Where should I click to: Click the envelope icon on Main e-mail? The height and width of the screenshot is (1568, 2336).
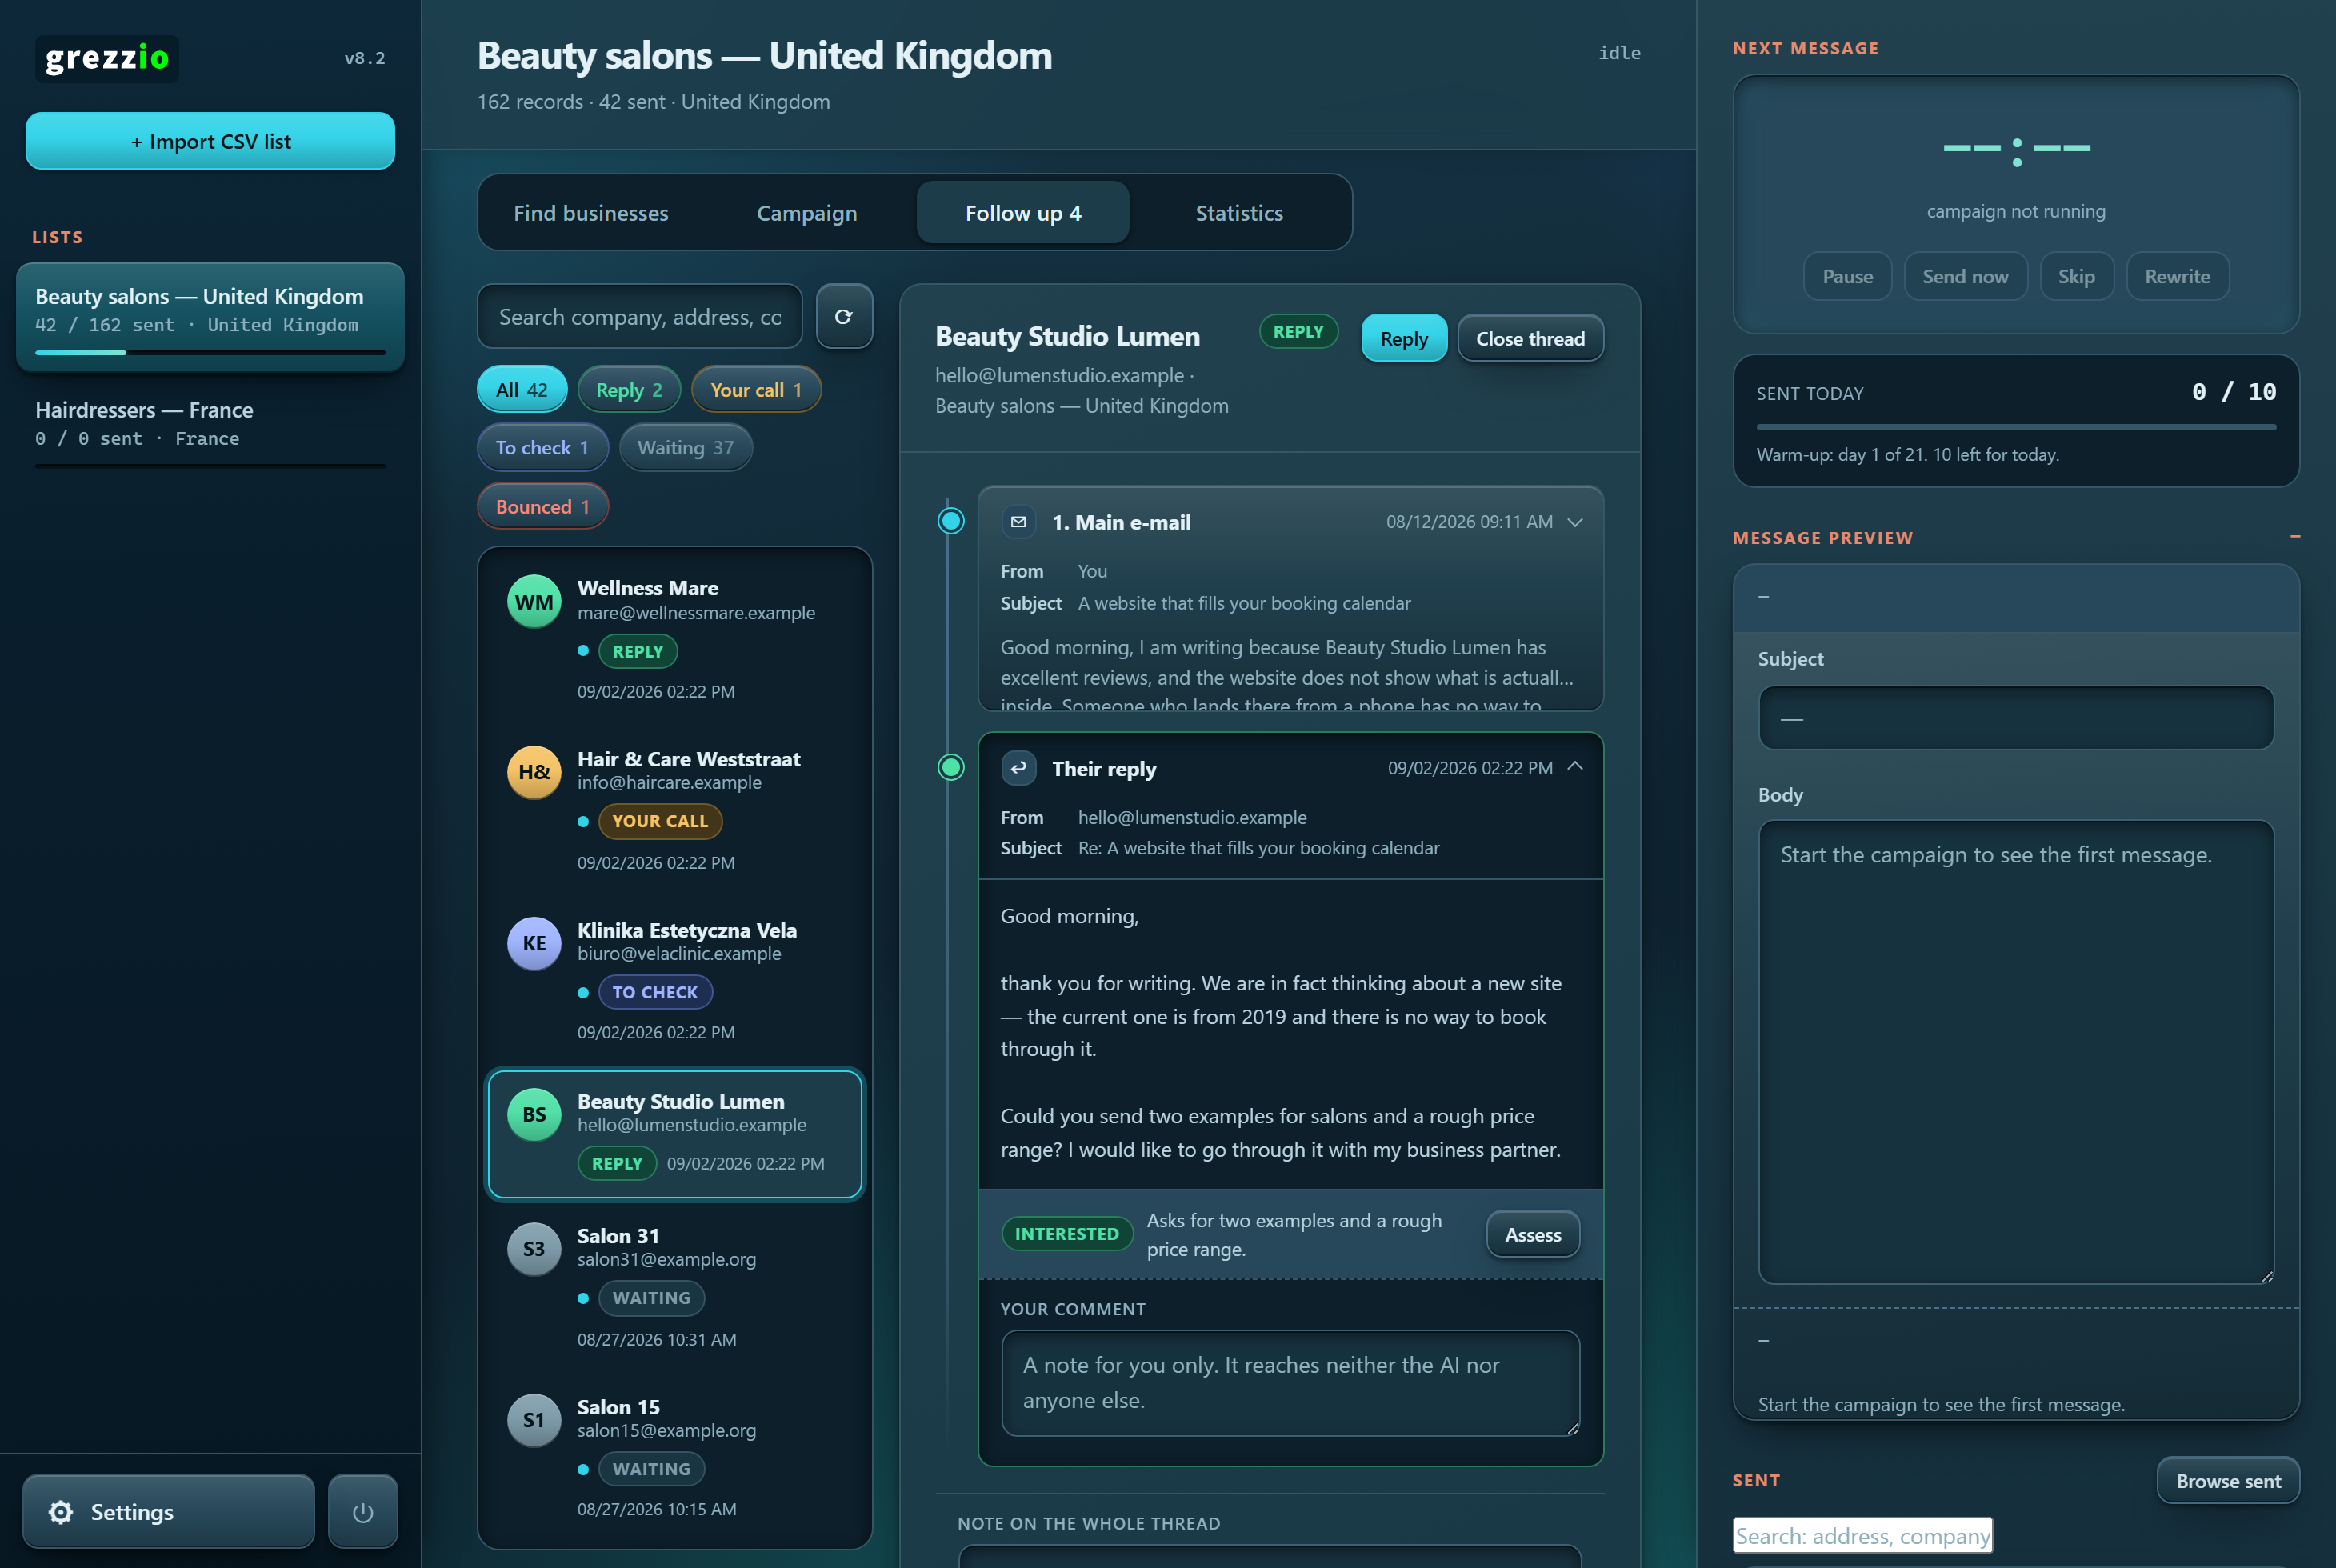click(x=1018, y=522)
